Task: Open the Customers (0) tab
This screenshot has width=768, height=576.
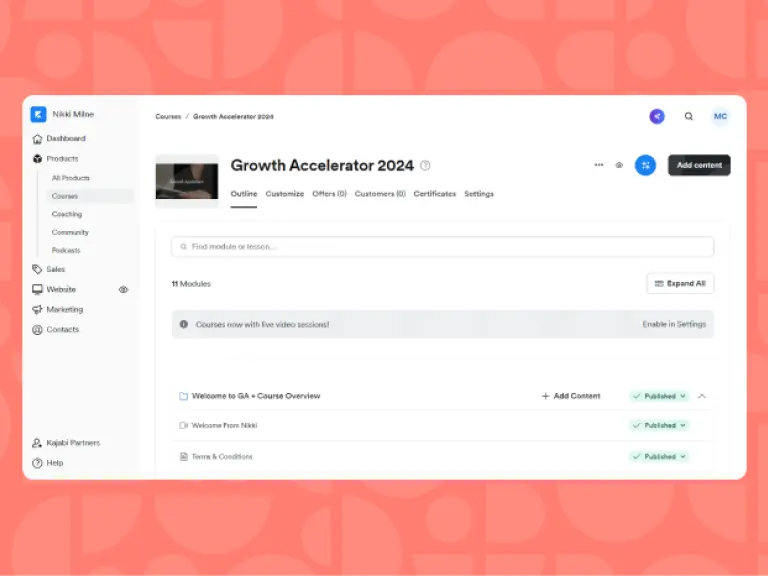Action: point(380,194)
